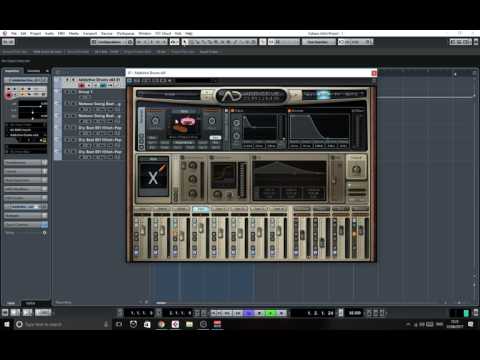The width and height of the screenshot is (480, 360).
Task: Open Chrome from the taskbar
Action: pyautogui.click(x=161, y=324)
